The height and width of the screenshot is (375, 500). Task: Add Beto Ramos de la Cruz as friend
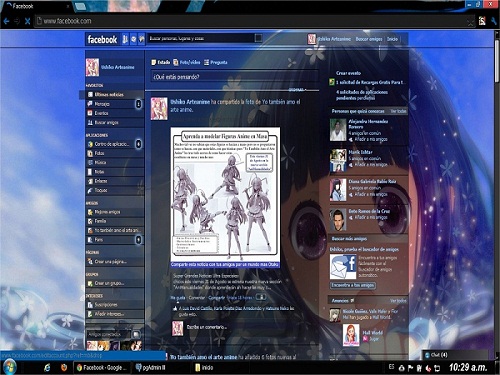pos(368,217)
